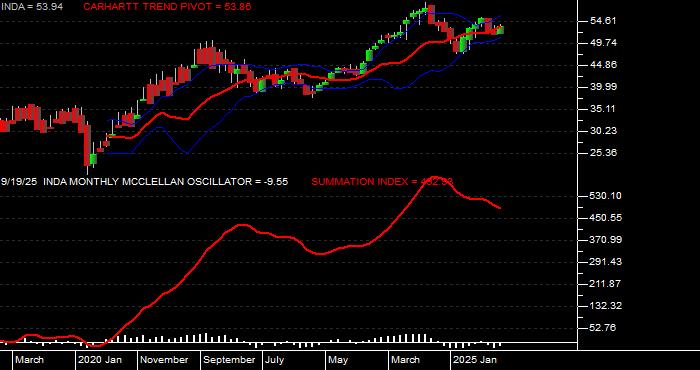Click the 132.32 summation axis value
700x370 pixels.
(x=606, y=306)
